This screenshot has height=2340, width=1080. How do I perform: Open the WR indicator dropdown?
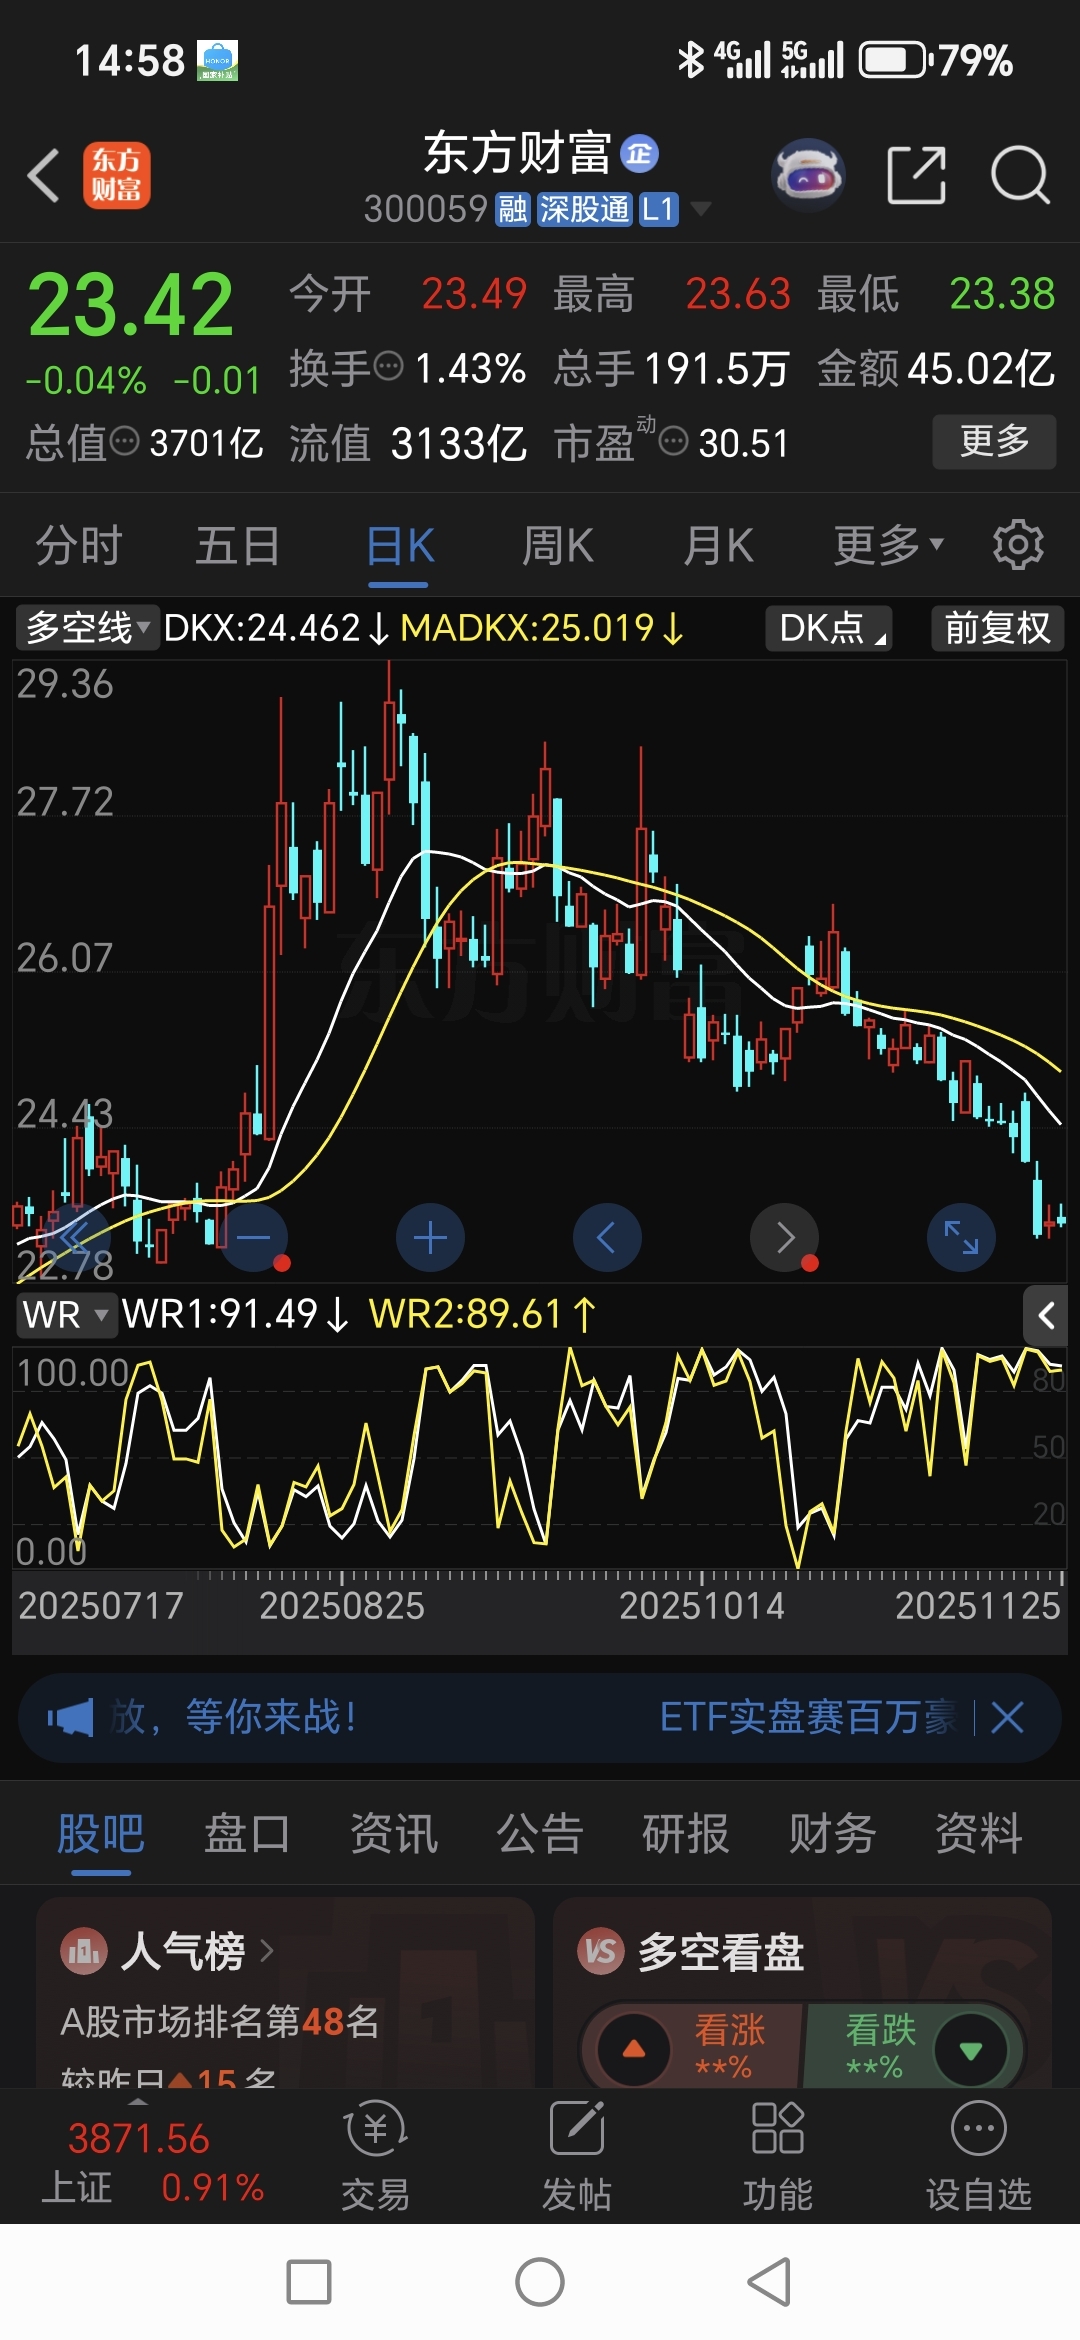[x=65, y=1314]
